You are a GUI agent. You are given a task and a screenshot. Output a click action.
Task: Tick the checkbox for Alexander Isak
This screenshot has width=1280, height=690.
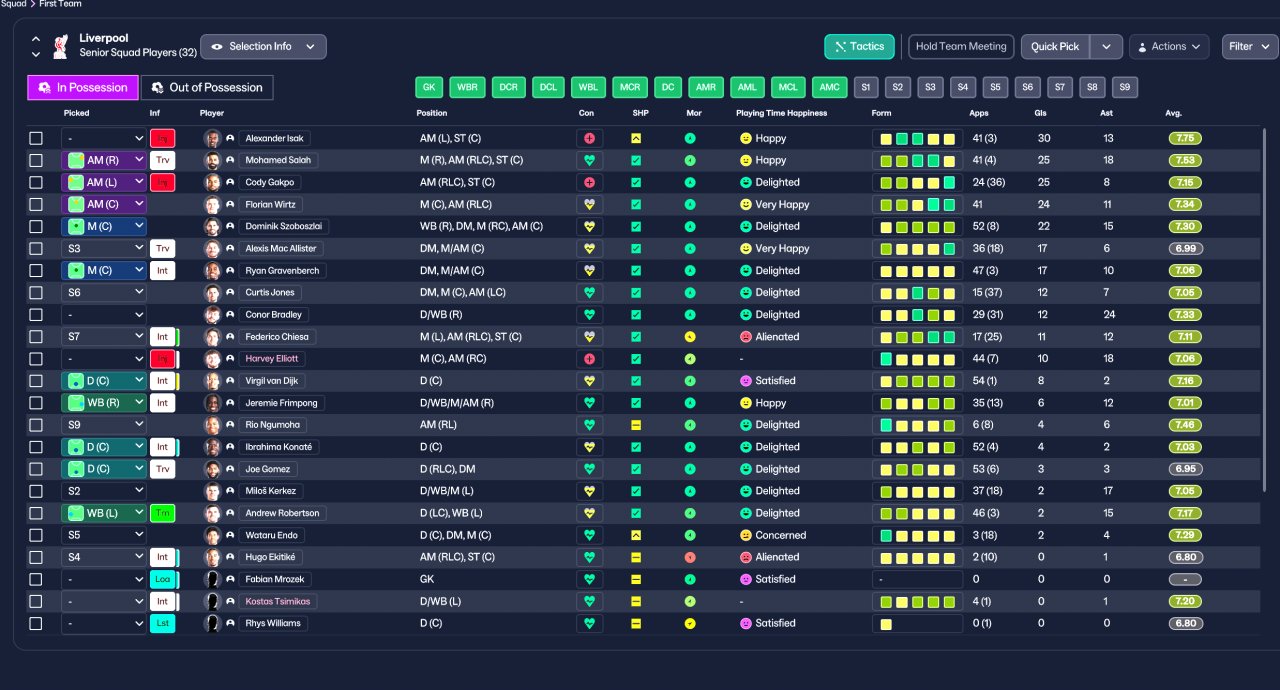coord(36,139)
